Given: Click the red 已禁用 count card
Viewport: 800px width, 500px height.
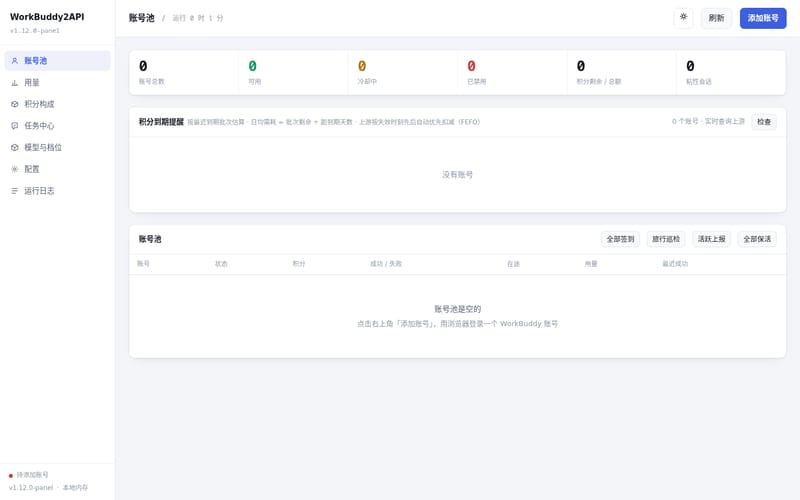Looking at the screenshot, I should (x=512, y=72).
